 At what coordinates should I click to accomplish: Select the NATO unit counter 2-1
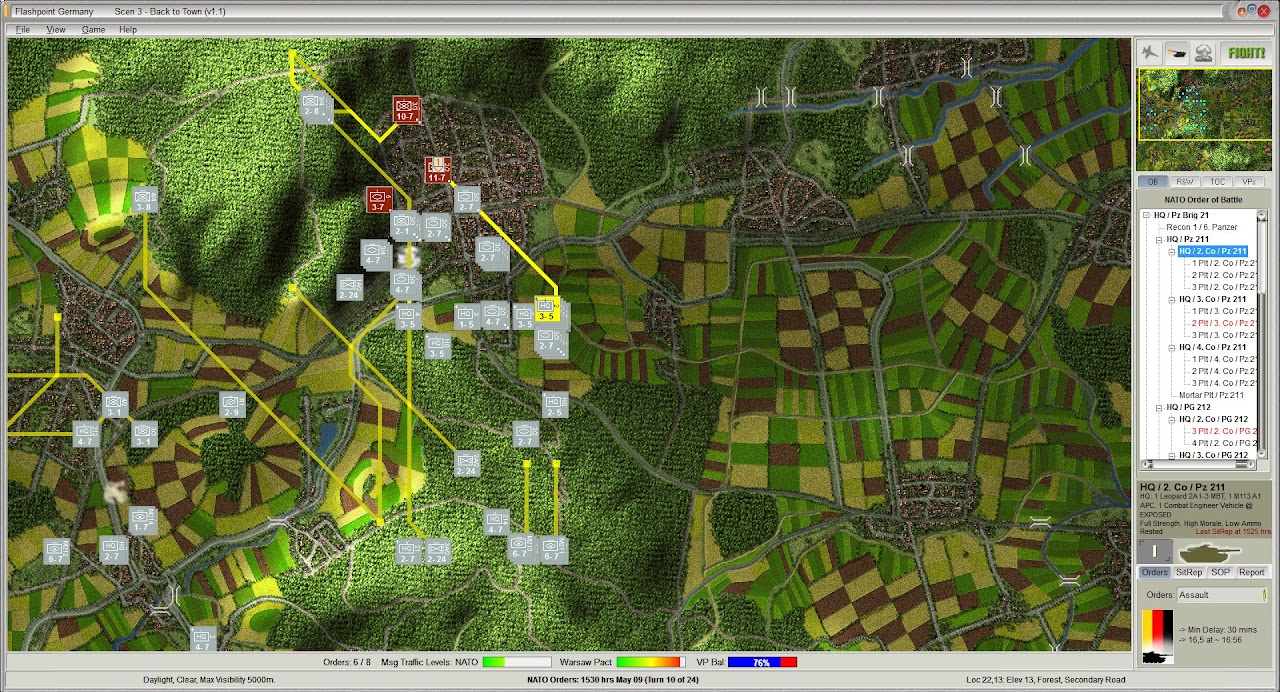tap(403, 224)
